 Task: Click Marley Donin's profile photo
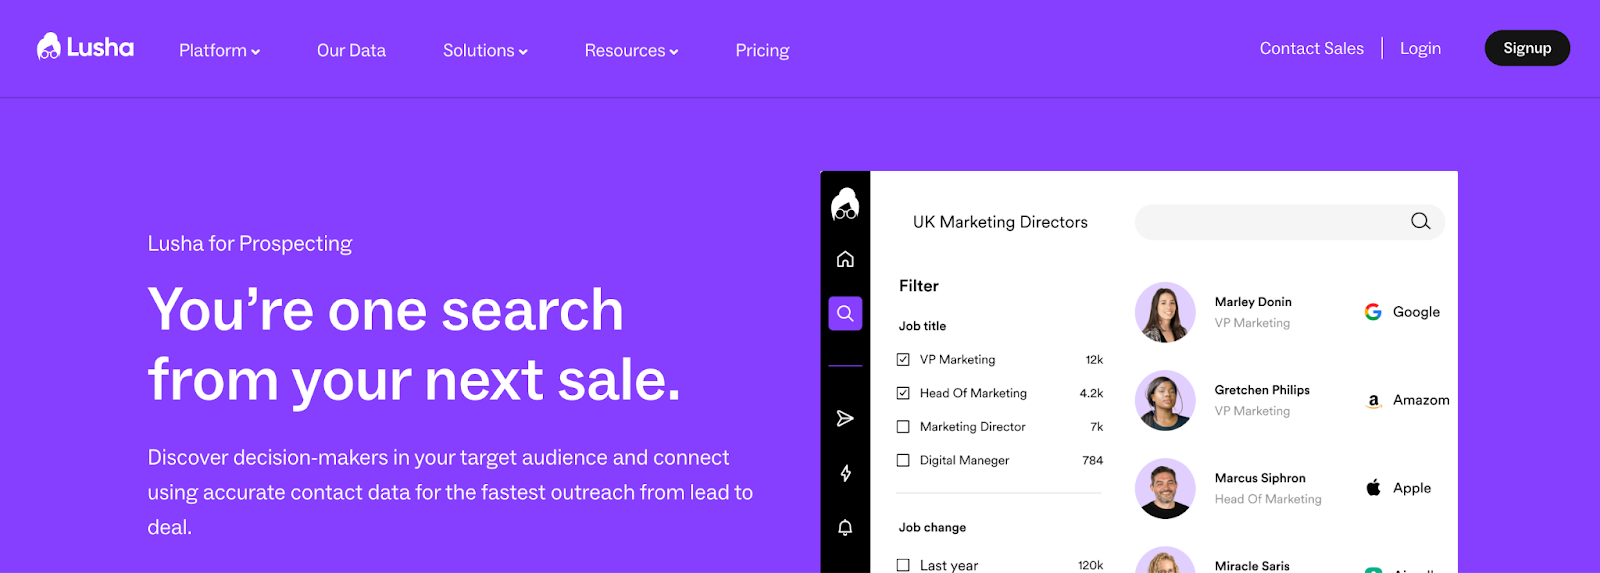1165,312
